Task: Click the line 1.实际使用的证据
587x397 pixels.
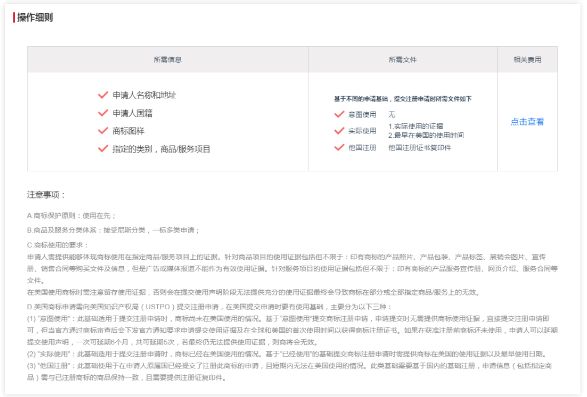Action: 416,126
